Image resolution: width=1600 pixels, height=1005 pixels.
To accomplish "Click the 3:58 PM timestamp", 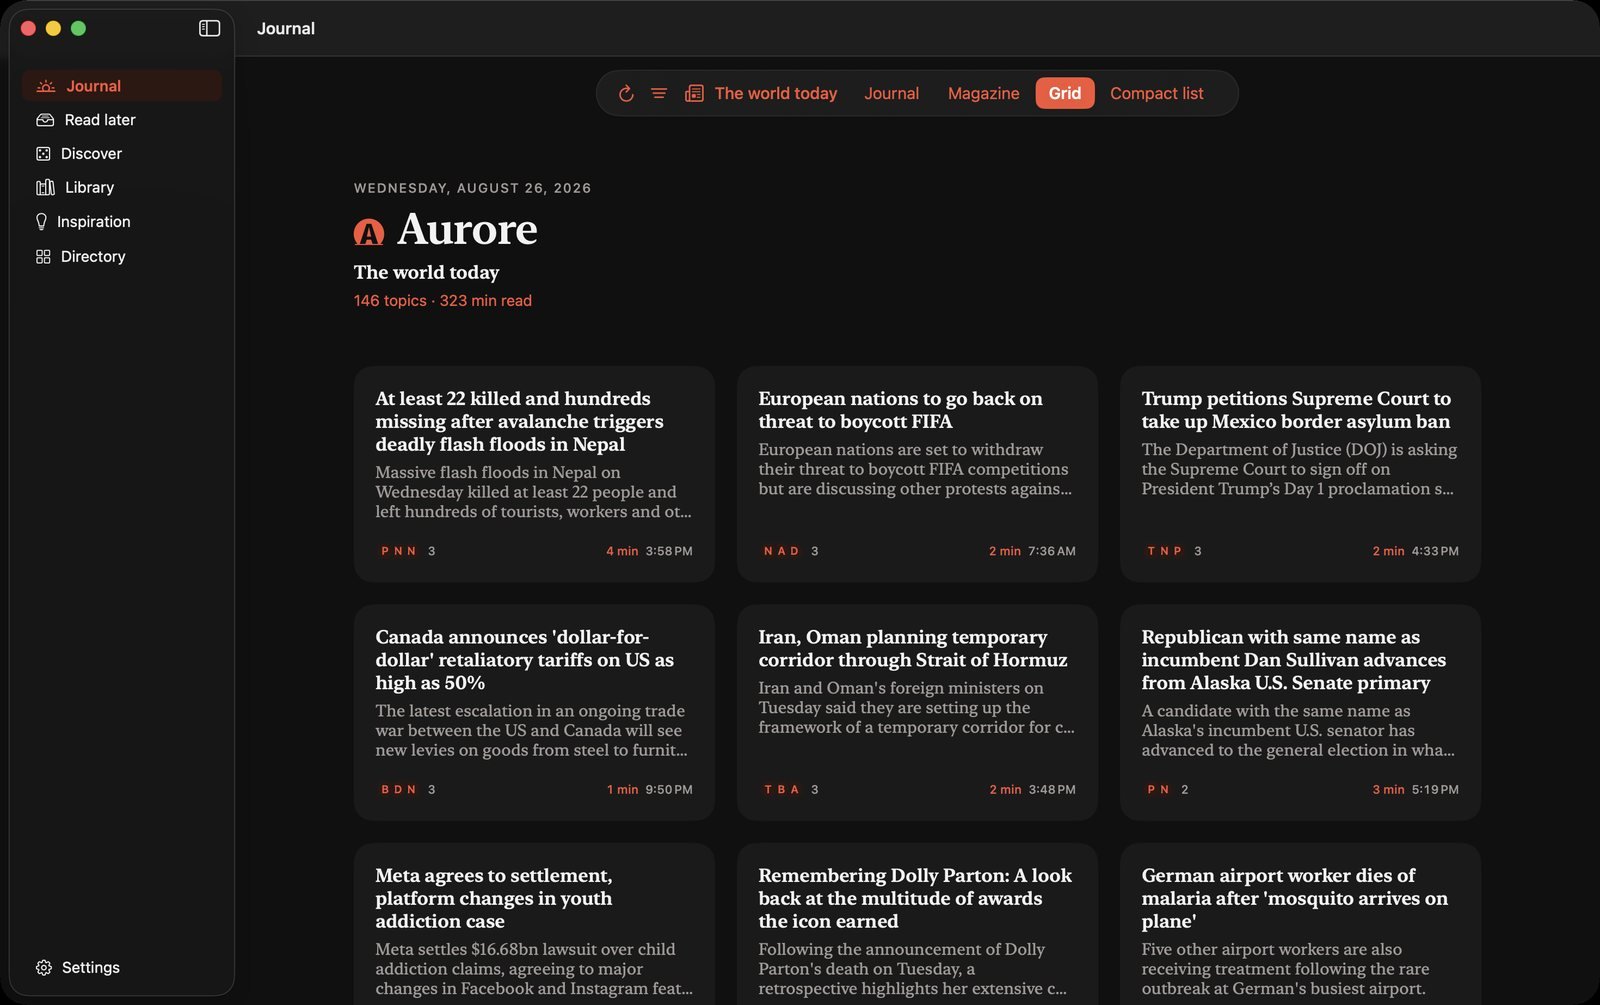I will click(x=669, y=551).
